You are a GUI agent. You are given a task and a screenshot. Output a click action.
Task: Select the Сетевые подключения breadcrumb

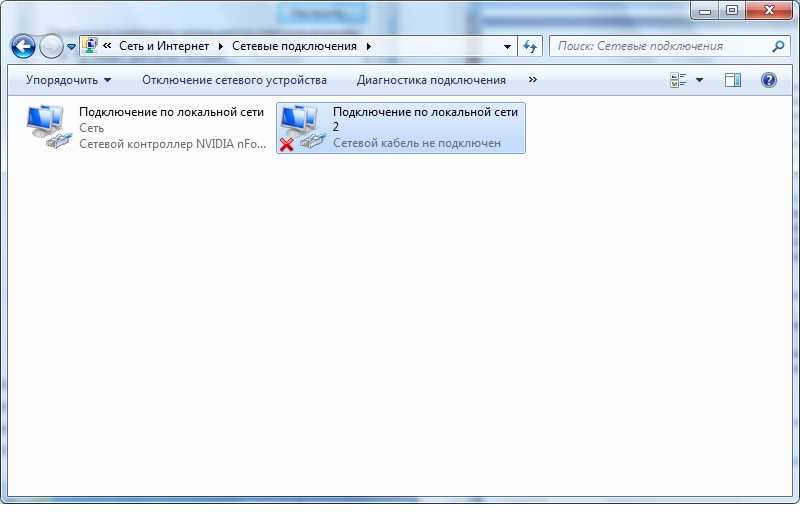pos(294,46)
